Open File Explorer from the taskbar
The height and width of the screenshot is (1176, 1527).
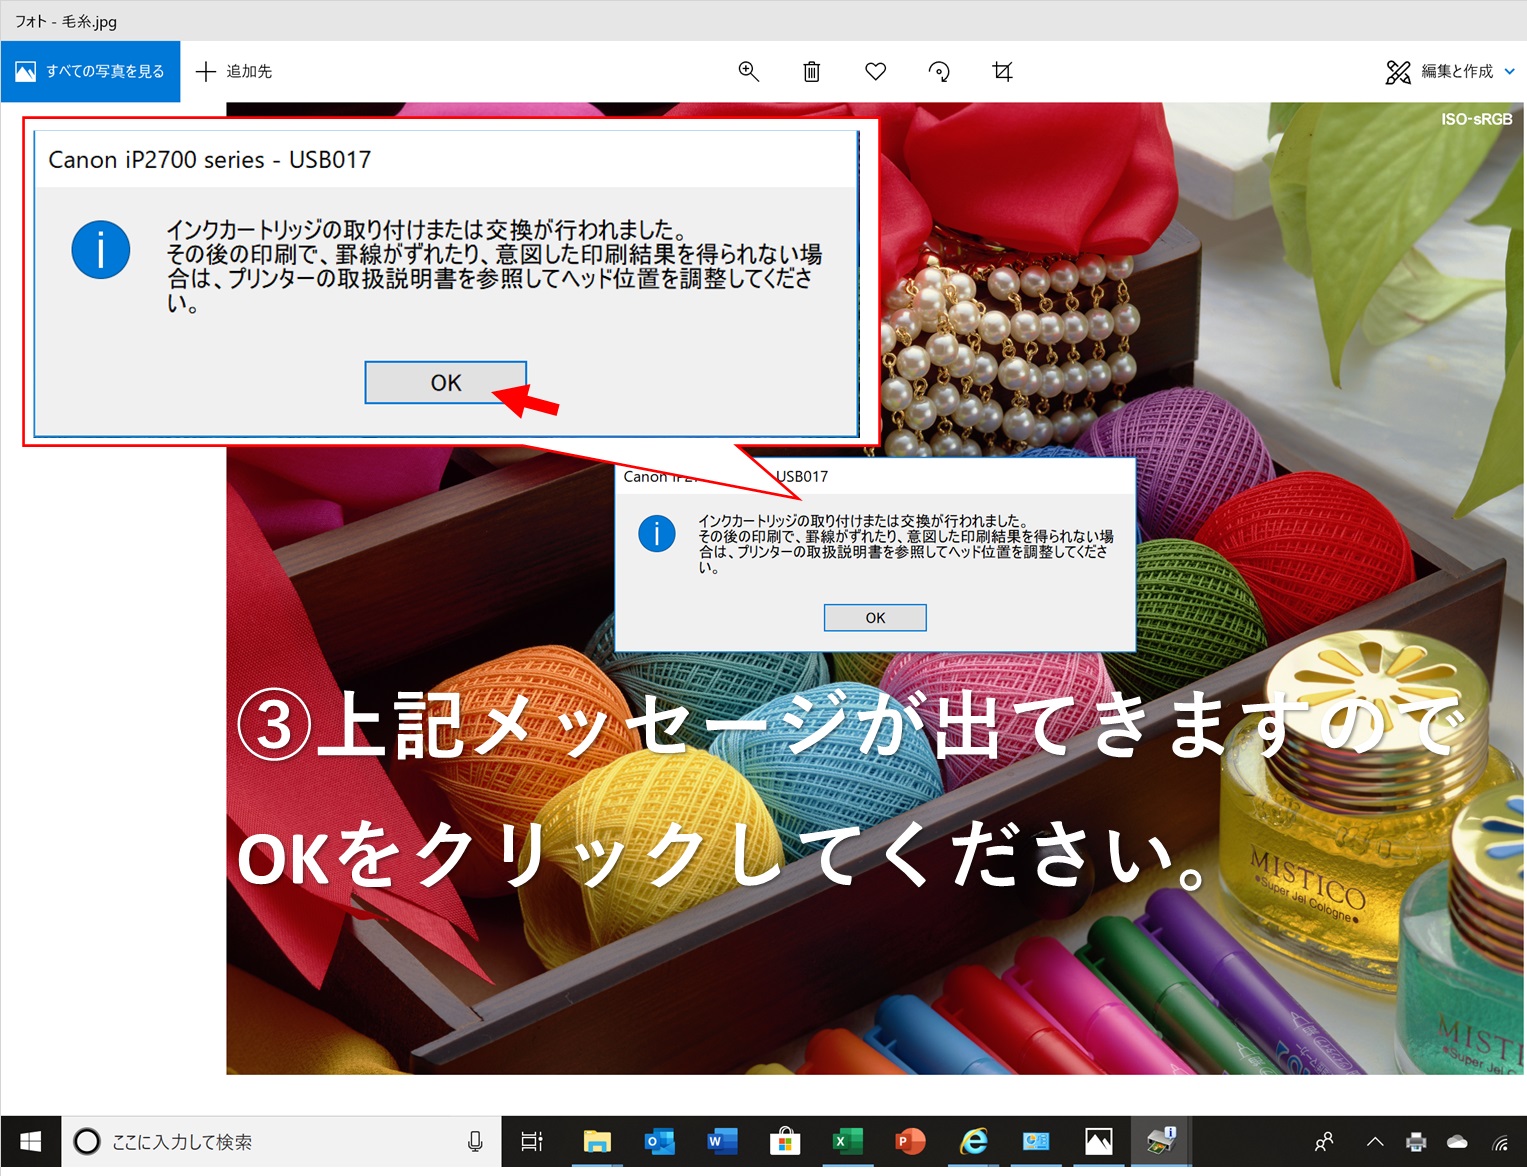tap(597, 1141)
